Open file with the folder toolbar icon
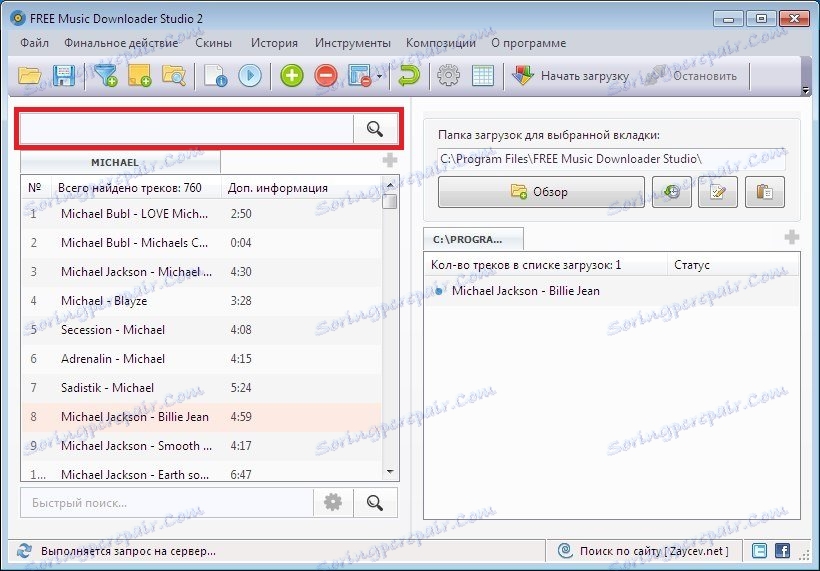Screen dimensions: 820x571 coord(29,76)
